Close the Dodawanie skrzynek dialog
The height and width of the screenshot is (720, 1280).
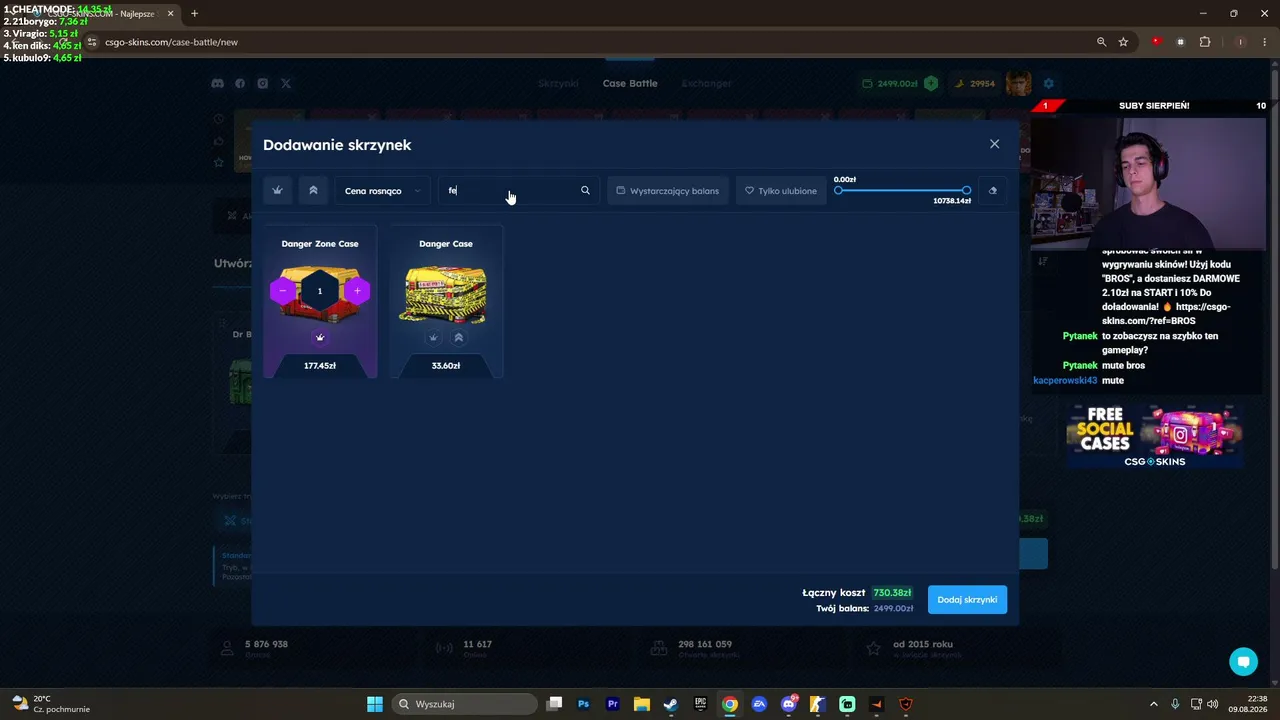(994, 144)
